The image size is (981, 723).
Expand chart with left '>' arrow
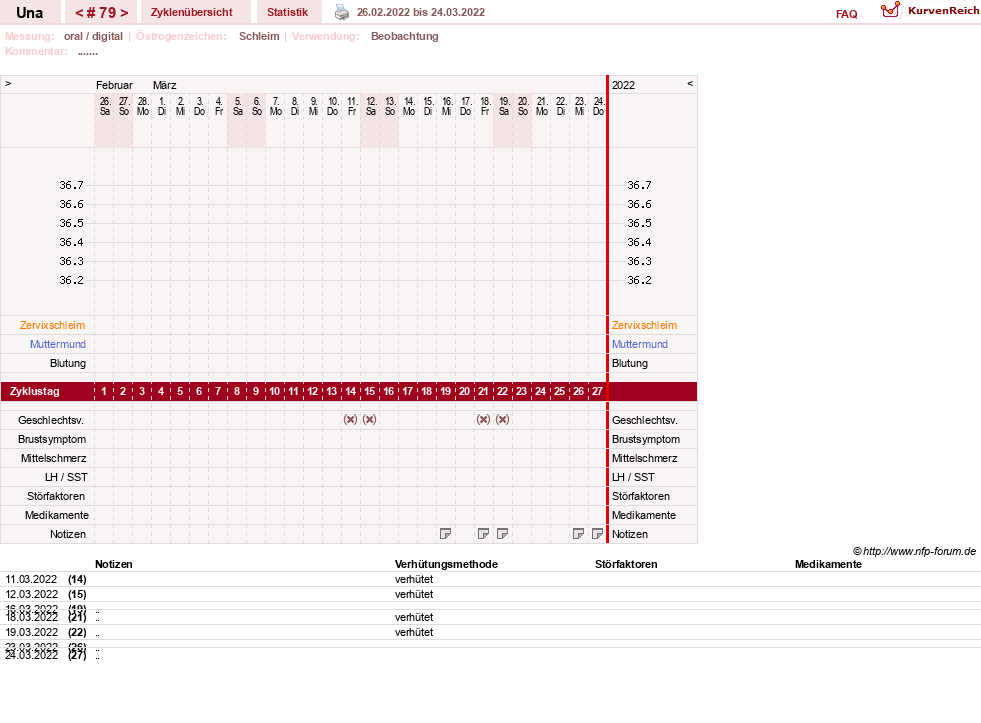point(8,83)
